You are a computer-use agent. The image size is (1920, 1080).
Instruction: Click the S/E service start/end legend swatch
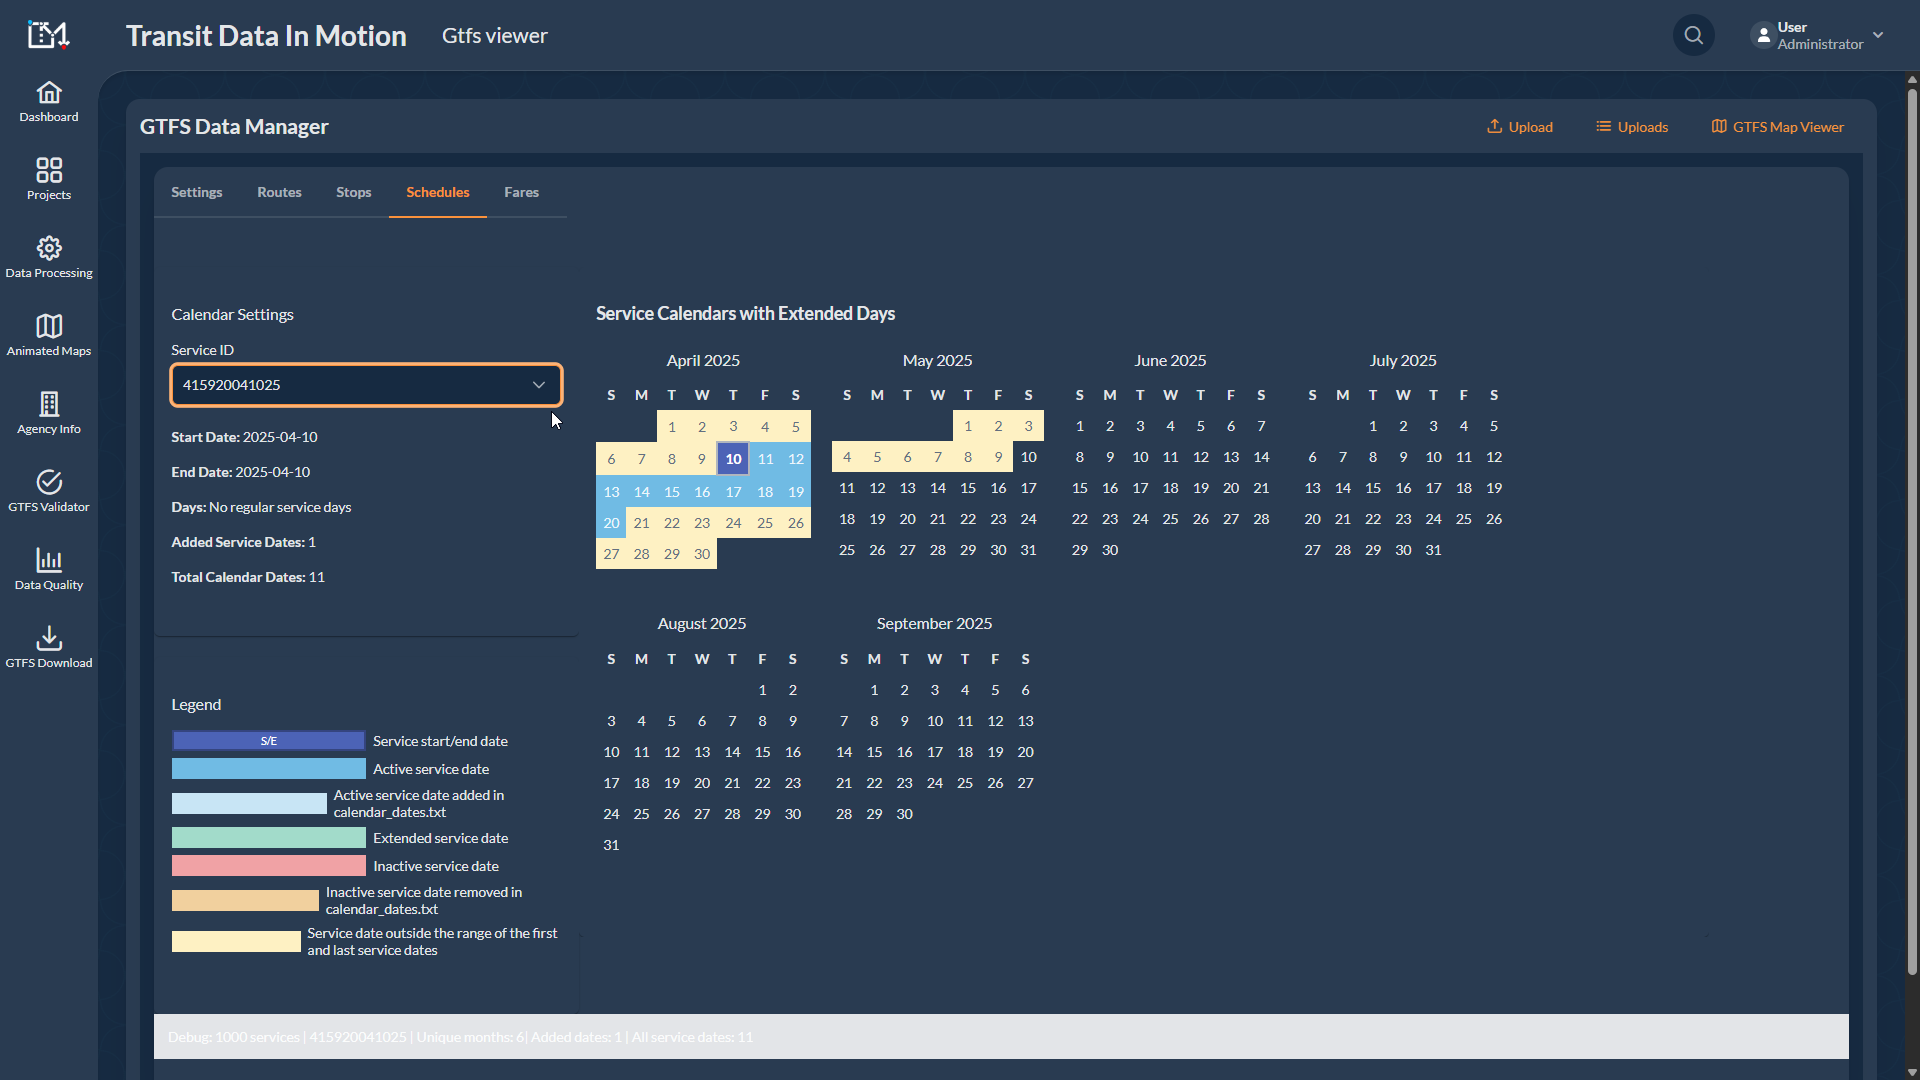coord(268,741)
